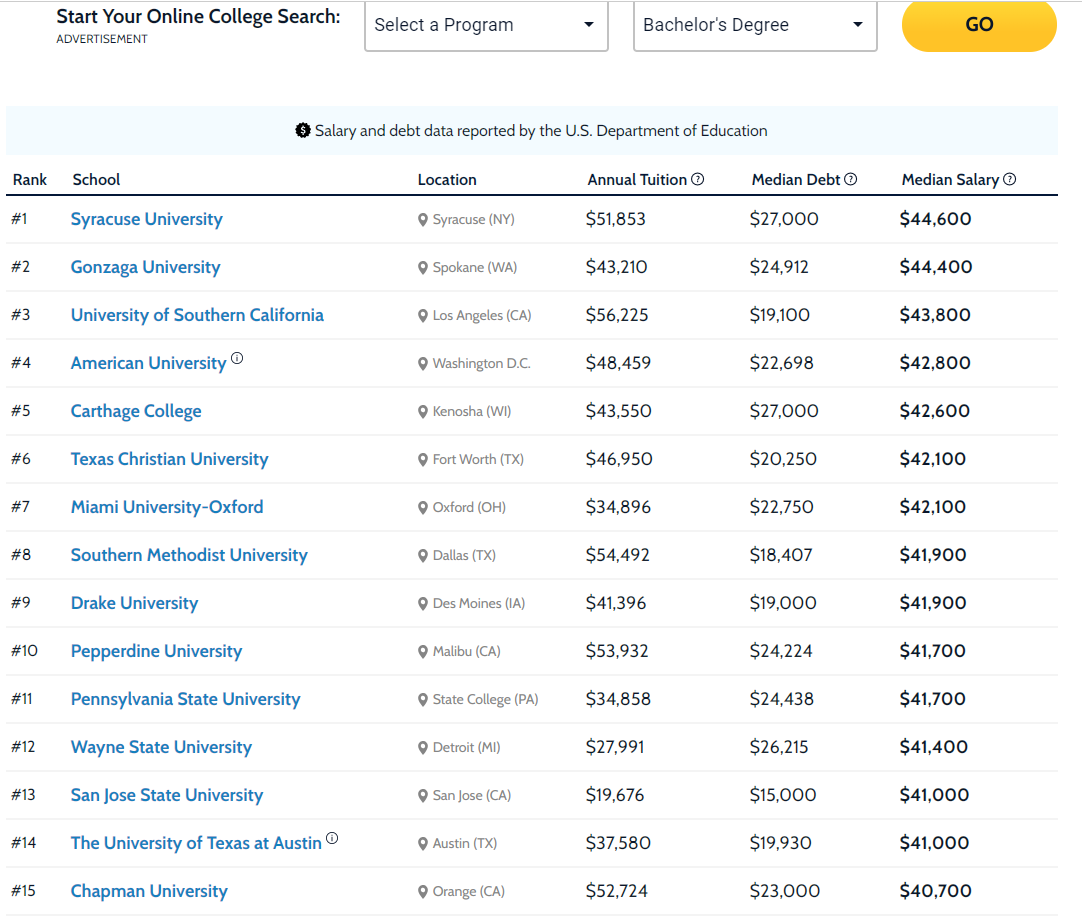Click the Median Debt column header text
This screenshot has width=1082, height=918.
click(x=796, y=179)
